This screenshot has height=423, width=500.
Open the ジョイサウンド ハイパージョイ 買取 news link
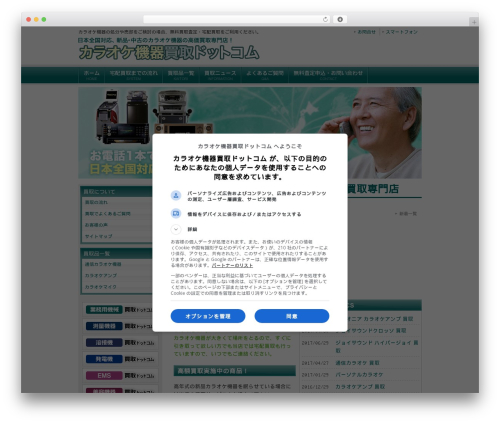pos(377,346)
